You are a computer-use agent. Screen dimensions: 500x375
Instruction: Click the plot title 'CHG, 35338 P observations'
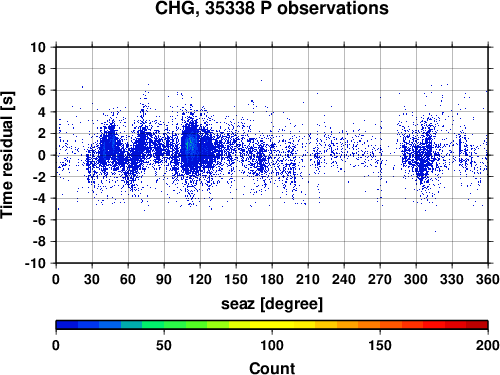(272, 8)
